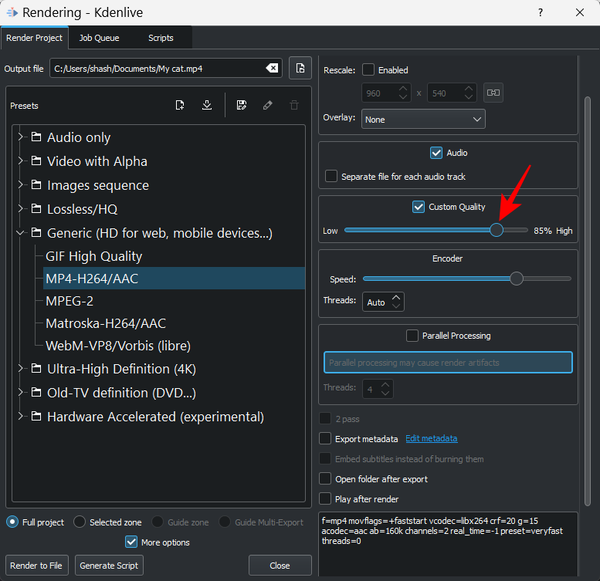
Task: Choose the Selected zone radio button
Action: [79, 522]
